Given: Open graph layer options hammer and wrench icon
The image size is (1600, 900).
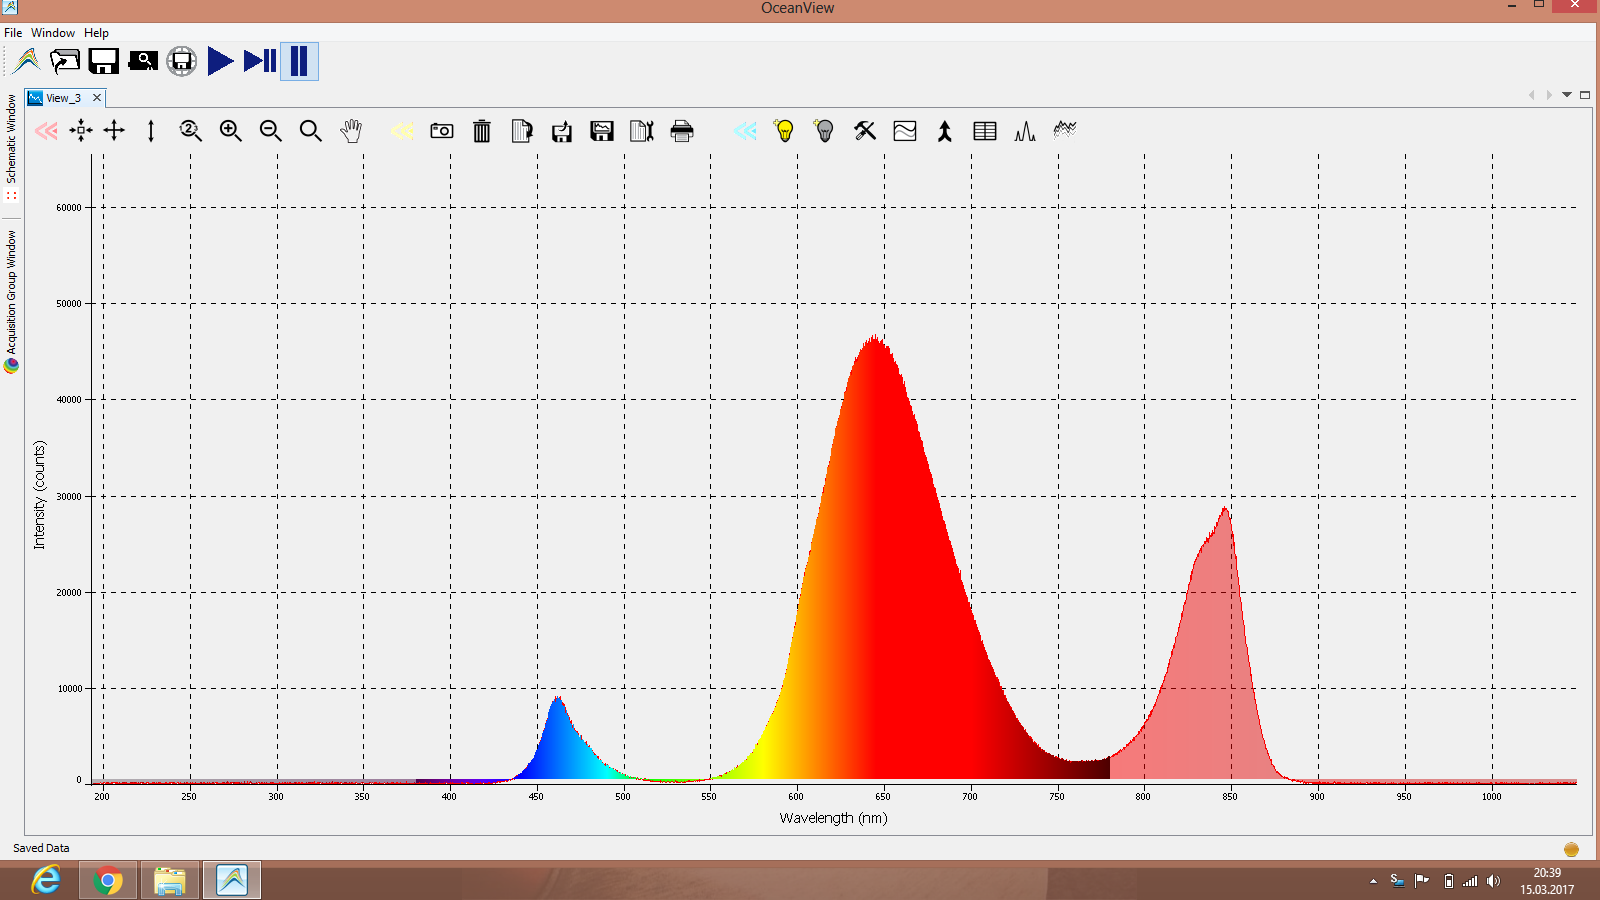Looking at the screenshot, I should point(865,131).
